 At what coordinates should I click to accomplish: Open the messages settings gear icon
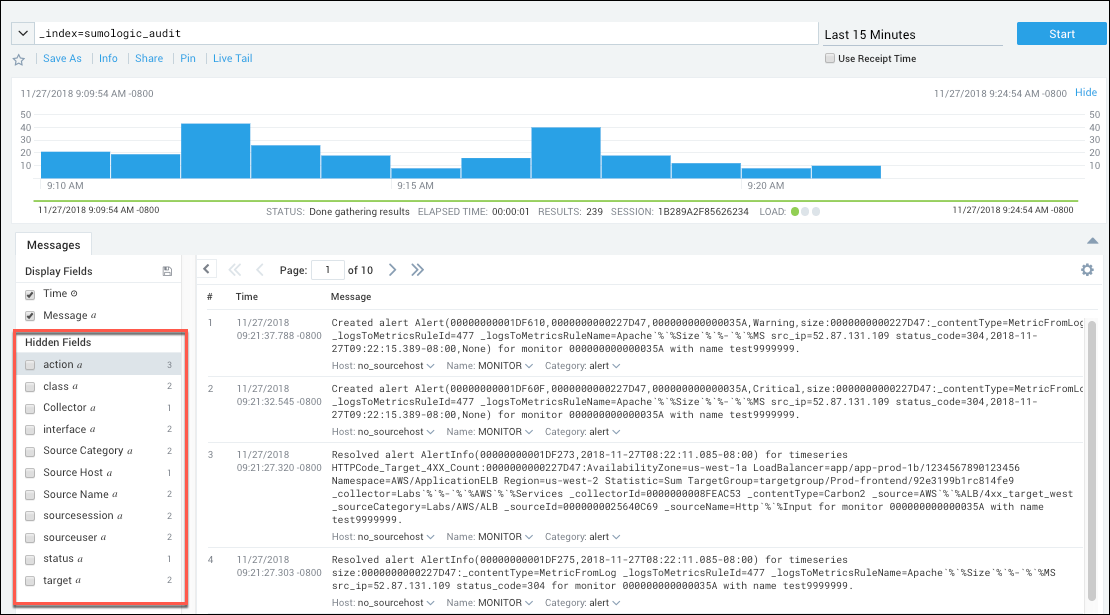(x=1087, y=270)
